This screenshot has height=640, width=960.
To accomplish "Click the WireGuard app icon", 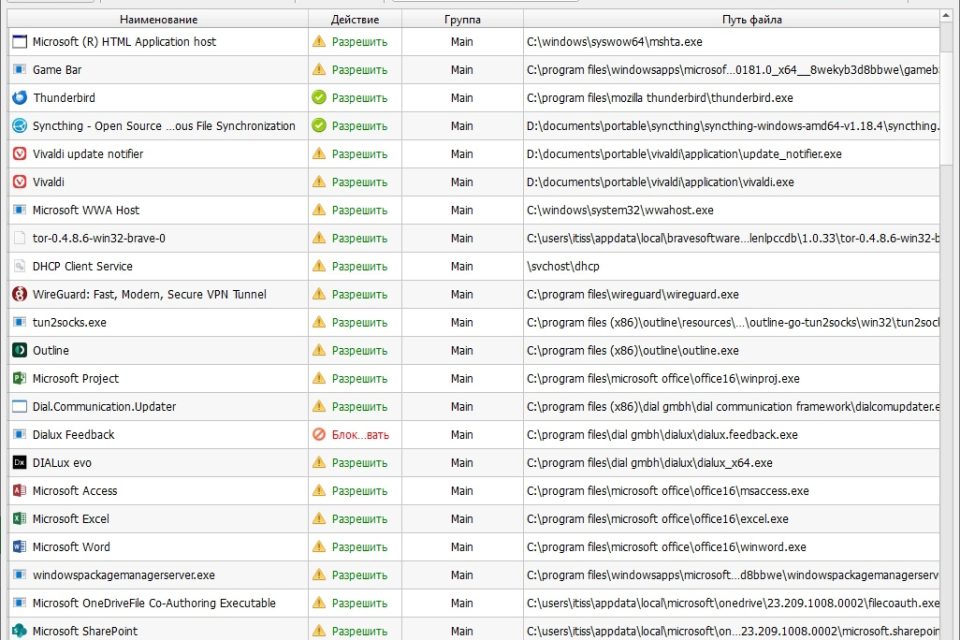I will tap(20, 294).
